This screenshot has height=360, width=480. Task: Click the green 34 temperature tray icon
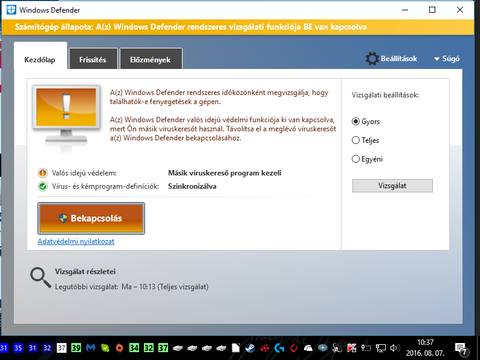[x=134, y=348]
